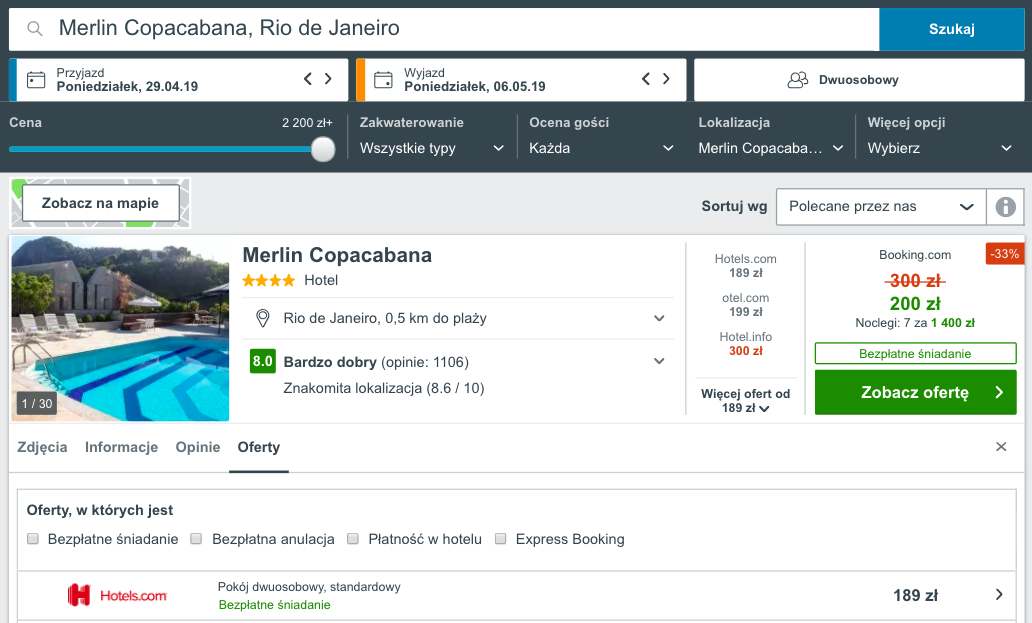
Task: Click the Merlin Copacabana hotel title
Action: pos(337,255)
